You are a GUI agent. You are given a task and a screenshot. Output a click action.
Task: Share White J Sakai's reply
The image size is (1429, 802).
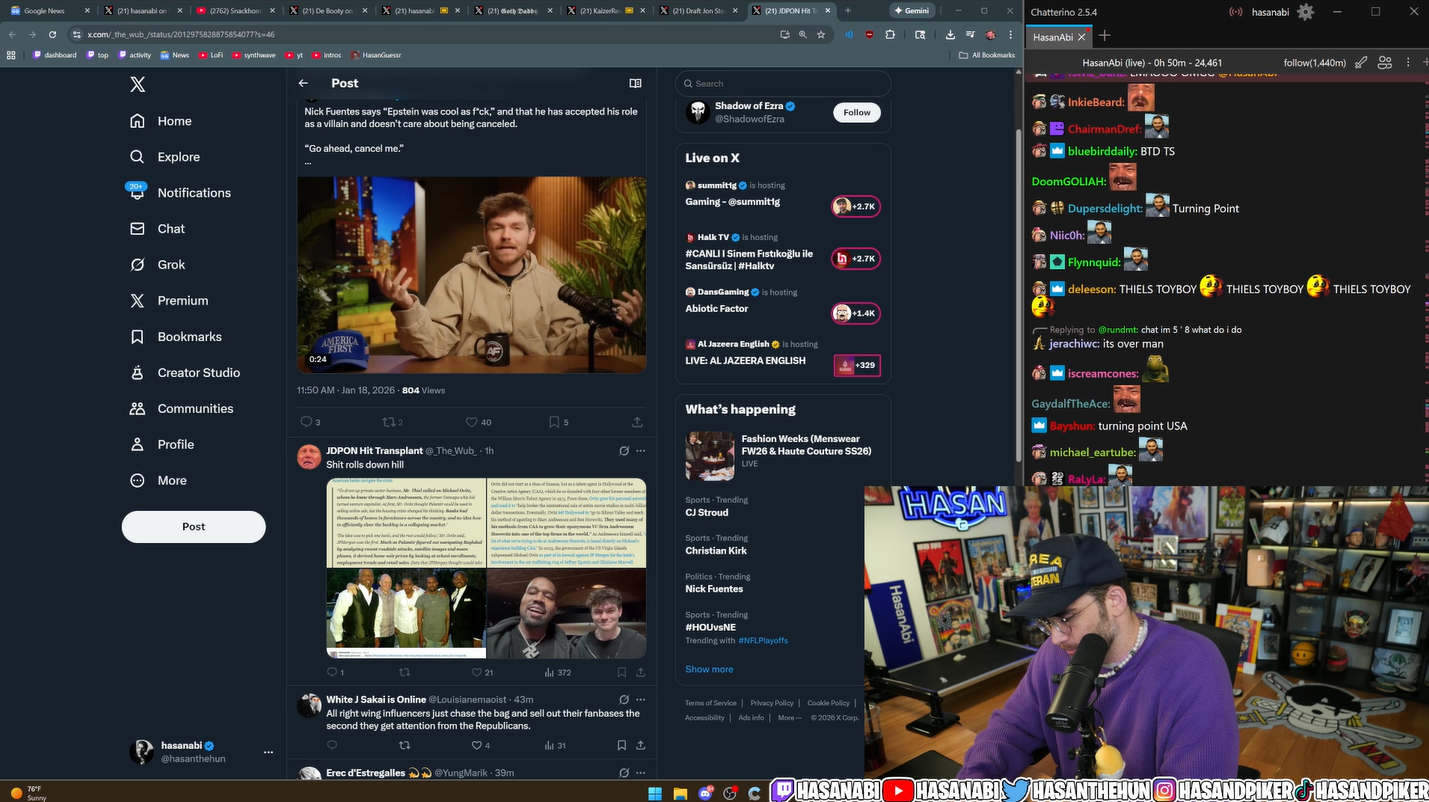coord(640,745)
